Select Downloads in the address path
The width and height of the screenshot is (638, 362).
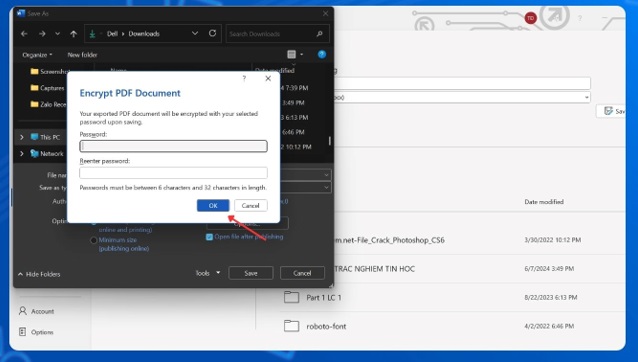[144, 34]
